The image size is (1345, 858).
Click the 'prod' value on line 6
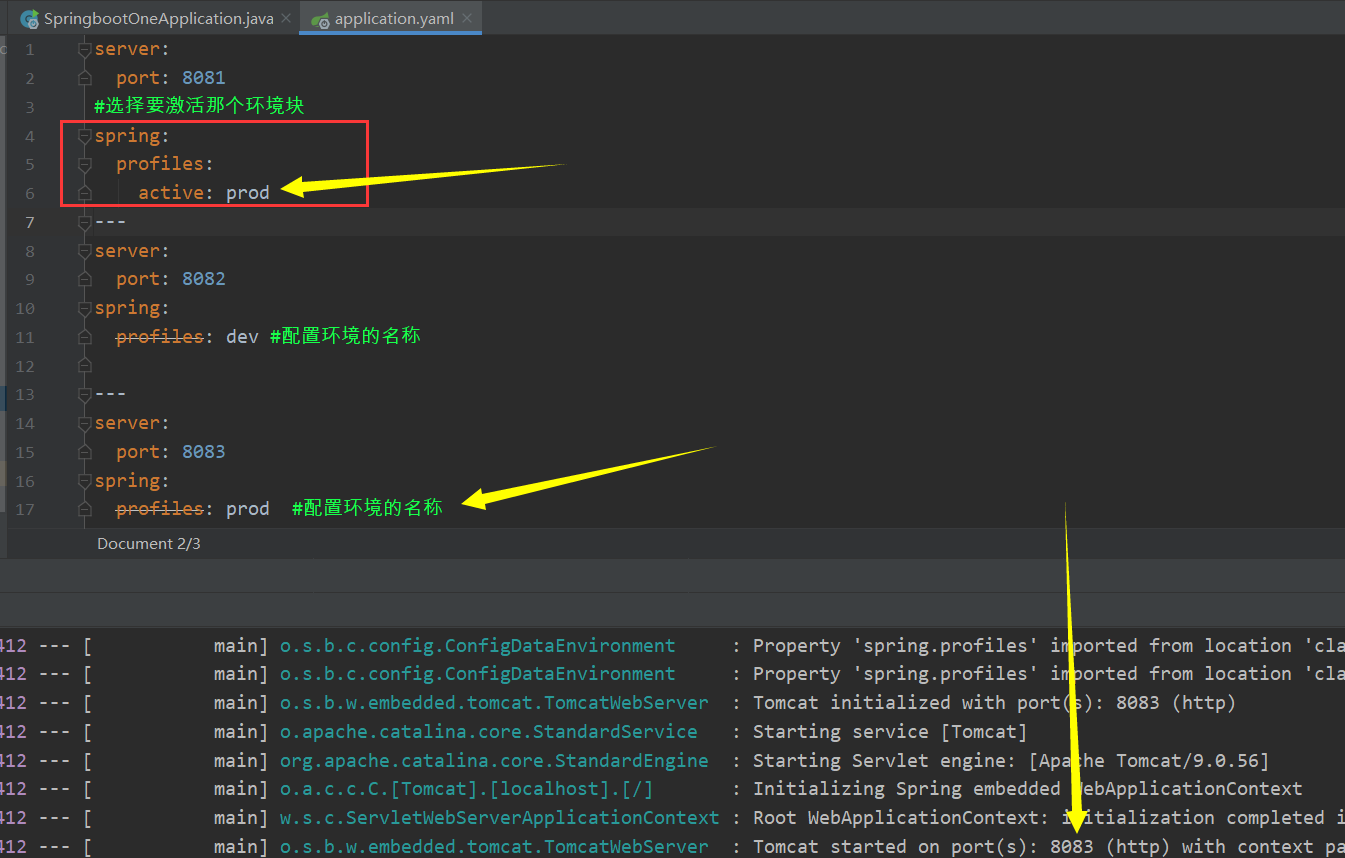[248, 193]
